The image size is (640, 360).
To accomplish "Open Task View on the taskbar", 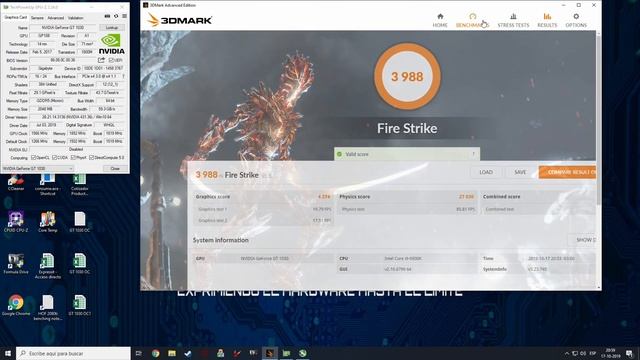I will pos(138,353).
